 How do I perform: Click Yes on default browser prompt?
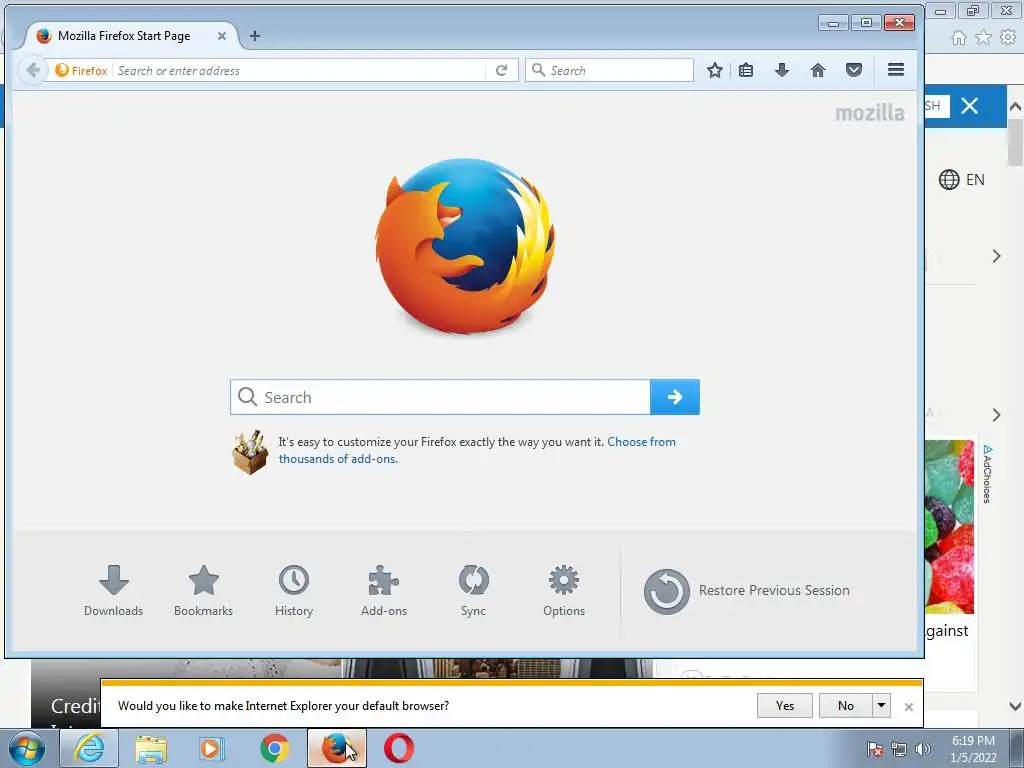tap(784, 706)
